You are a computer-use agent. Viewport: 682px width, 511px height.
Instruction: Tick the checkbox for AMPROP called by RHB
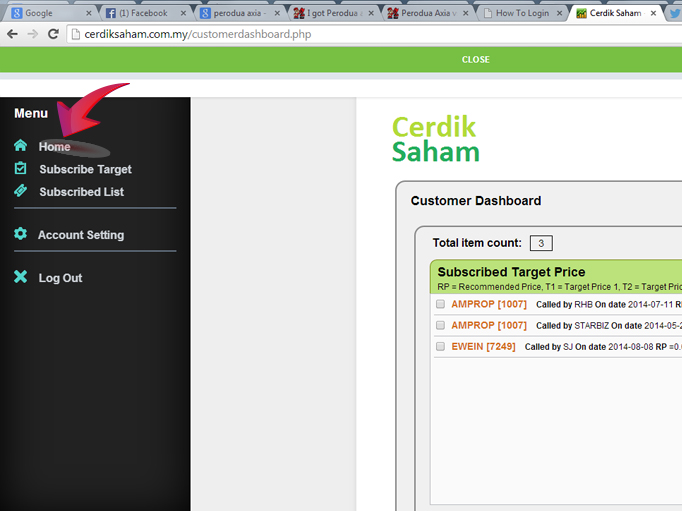440,304
